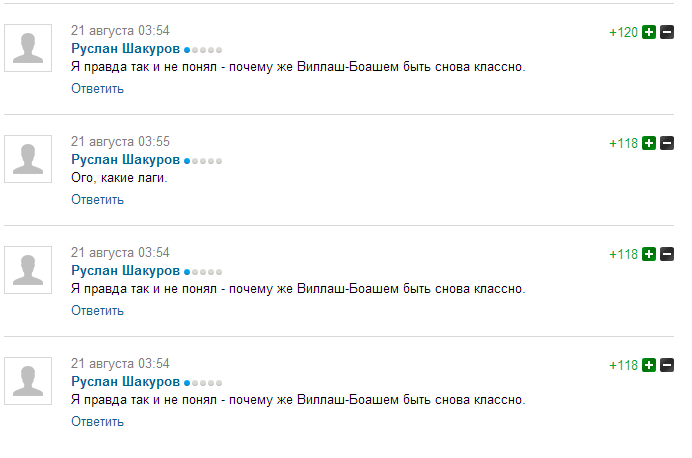
Task: Upvote the last comment at bottom
Action: point(649,365)
